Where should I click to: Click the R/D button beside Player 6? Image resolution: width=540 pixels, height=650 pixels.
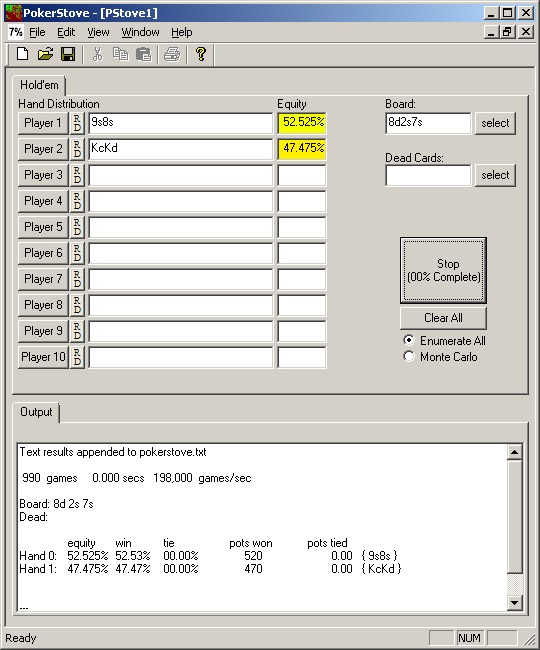point(77,253)
